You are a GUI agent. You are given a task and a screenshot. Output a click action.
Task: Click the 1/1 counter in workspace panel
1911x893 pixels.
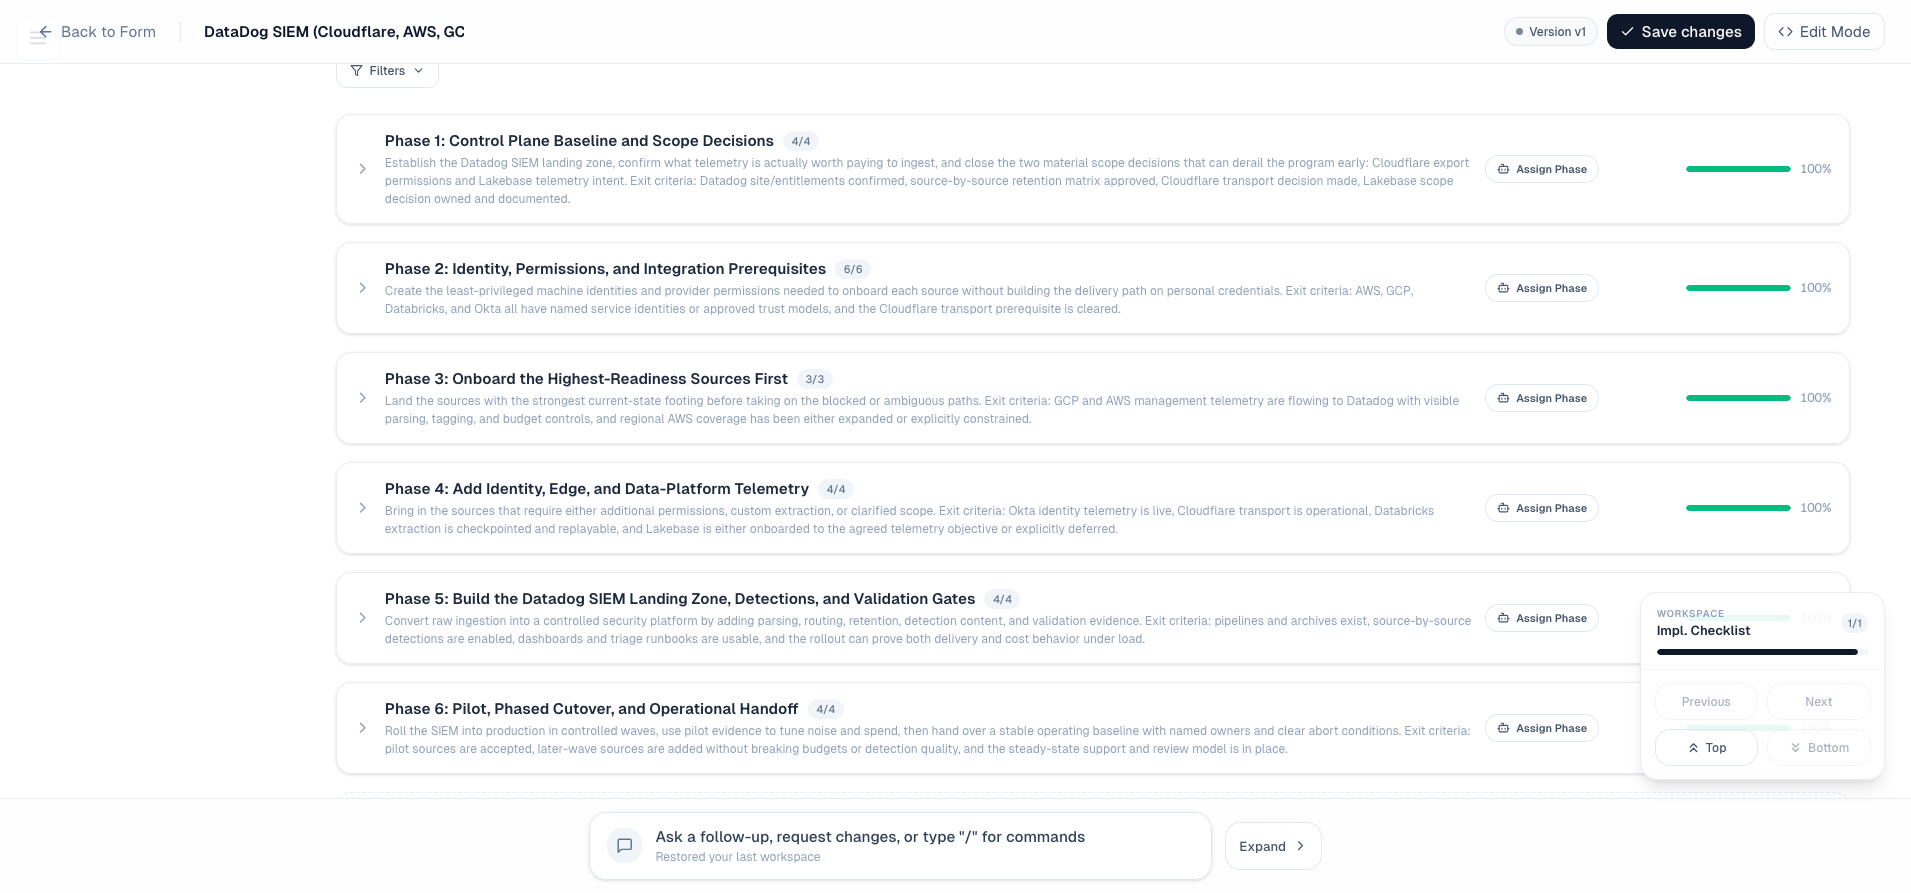1854,623
